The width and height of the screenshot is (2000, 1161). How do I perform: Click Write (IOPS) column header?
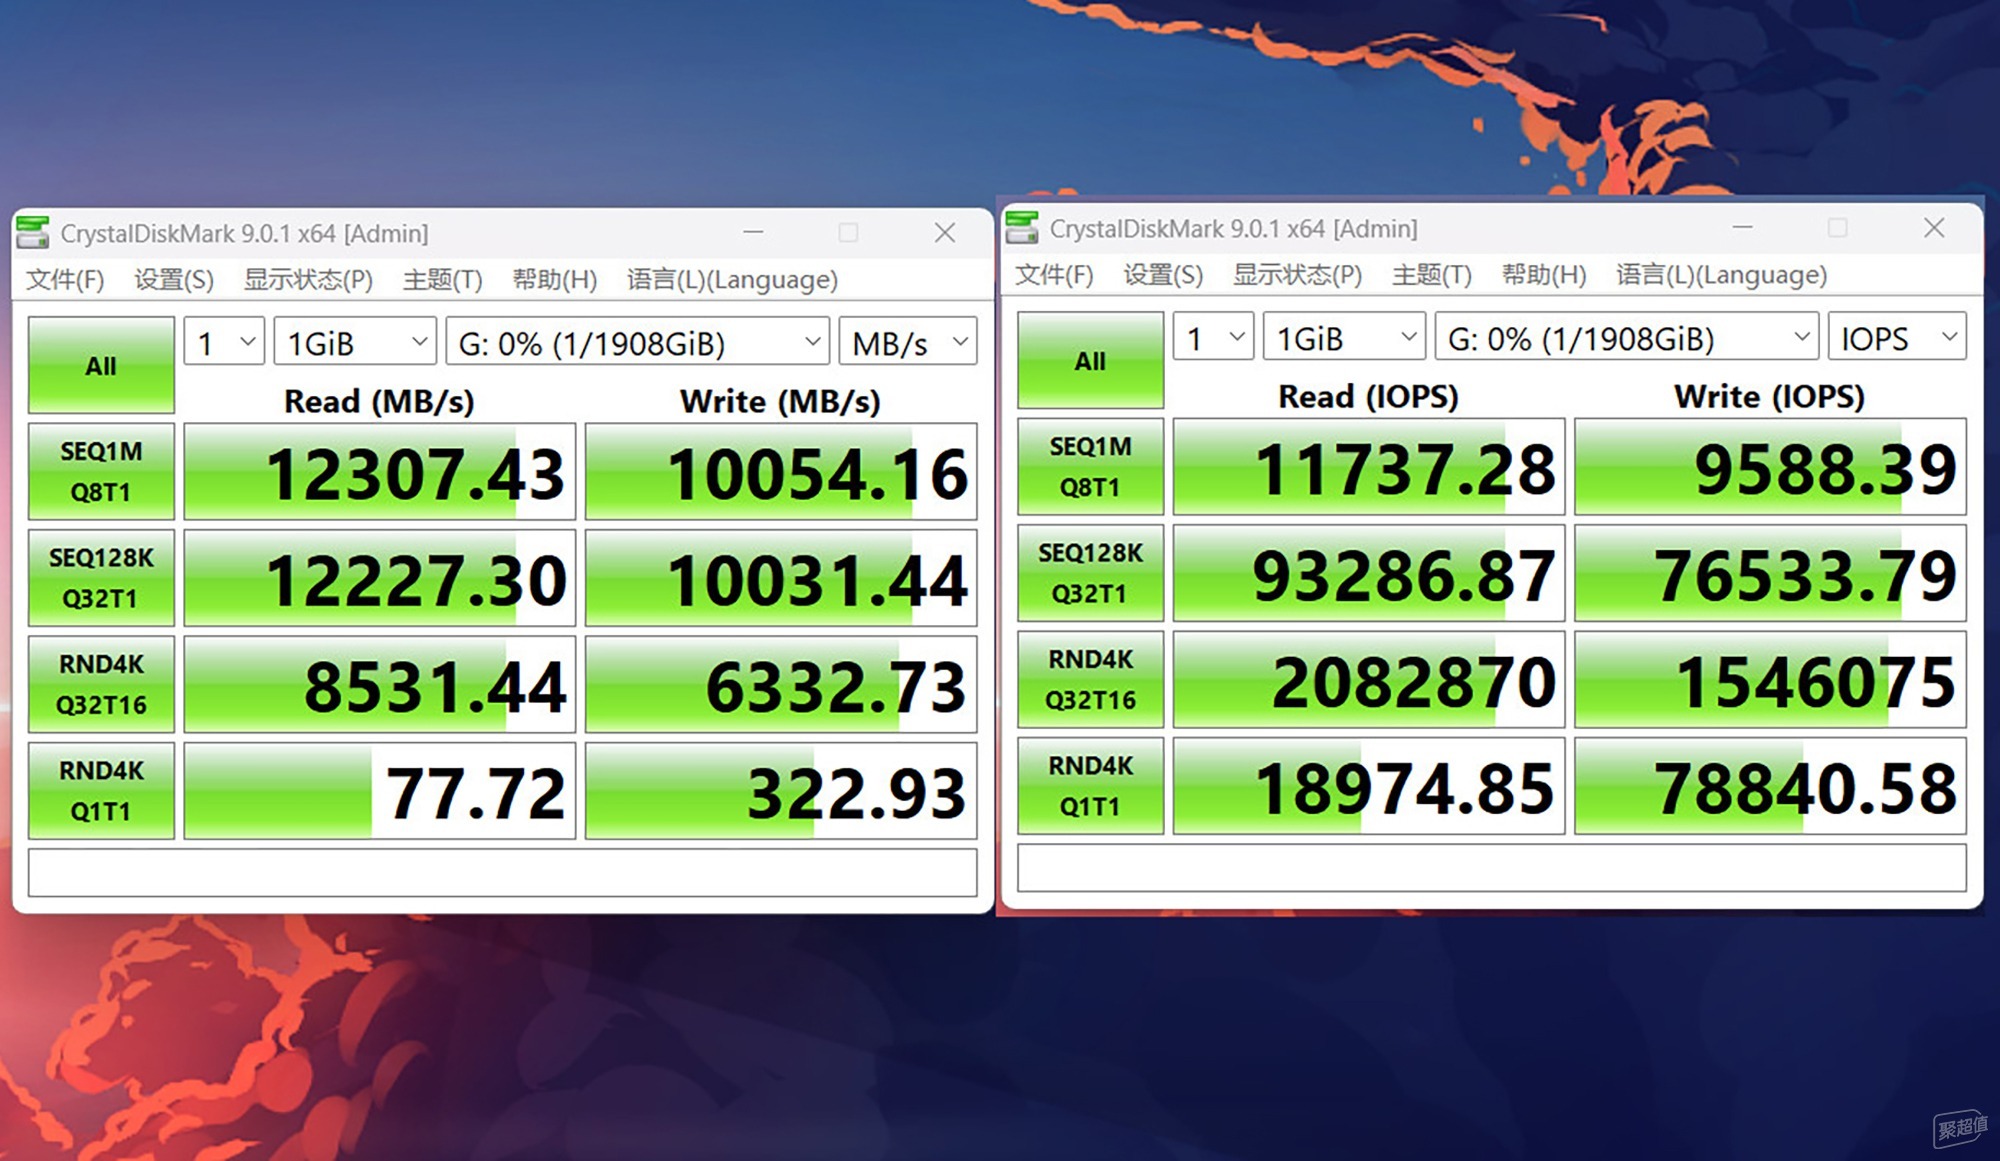click(x=1769, y=396)
